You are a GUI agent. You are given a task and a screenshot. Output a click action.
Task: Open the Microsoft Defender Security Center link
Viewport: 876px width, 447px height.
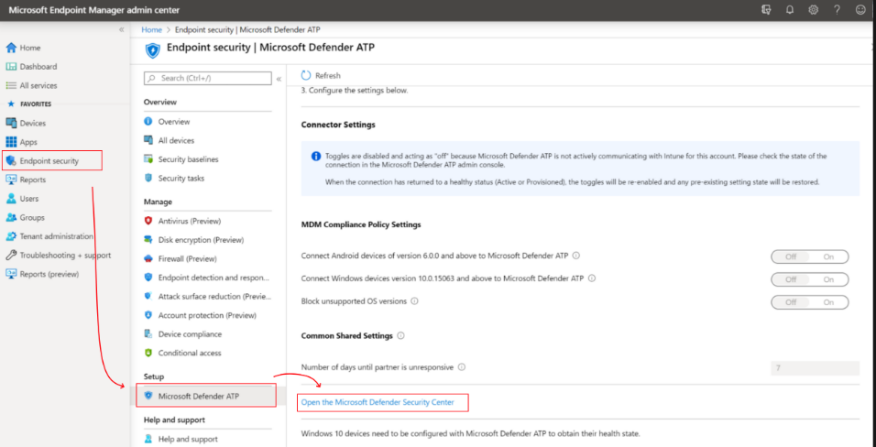point(378,402)
